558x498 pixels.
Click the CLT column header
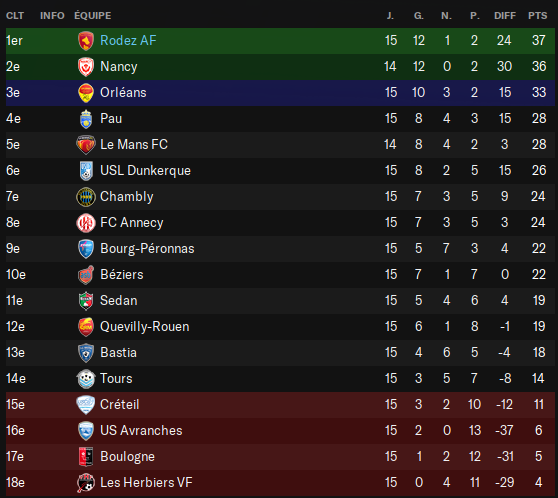[15, 16]
